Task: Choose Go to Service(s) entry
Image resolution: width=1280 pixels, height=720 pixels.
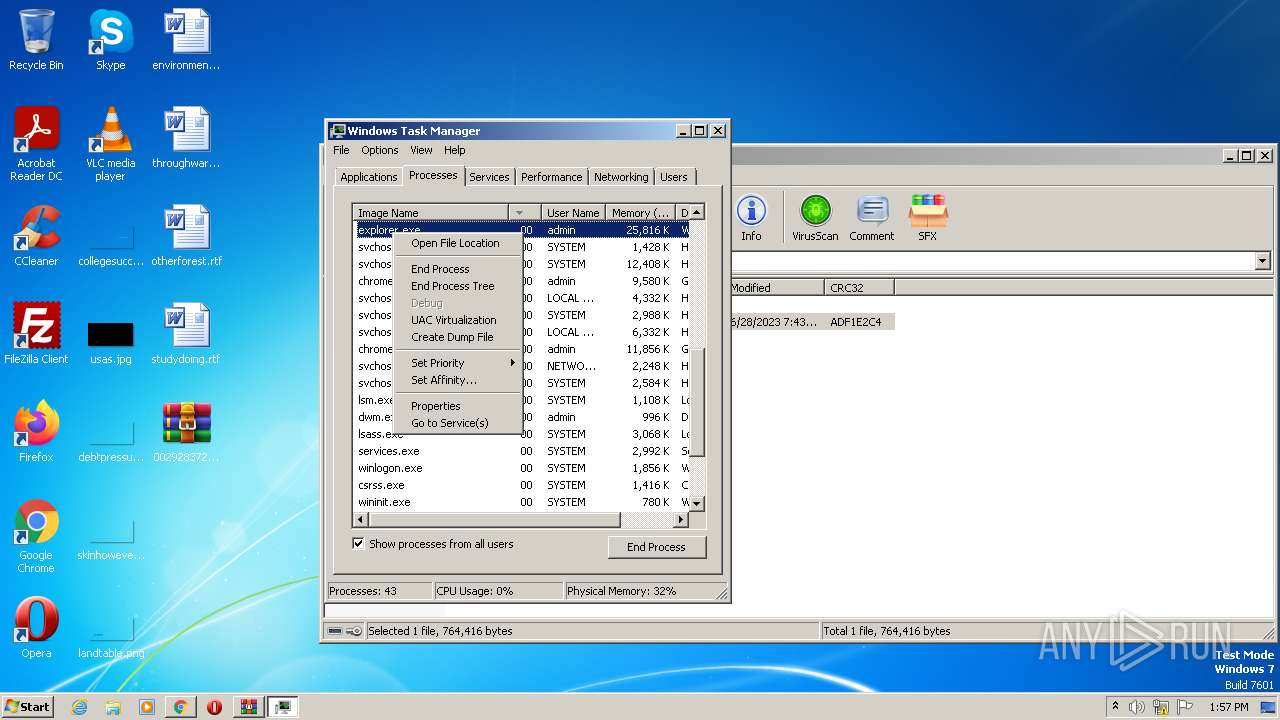Action: pyautogui.click(x=450, y=423)
